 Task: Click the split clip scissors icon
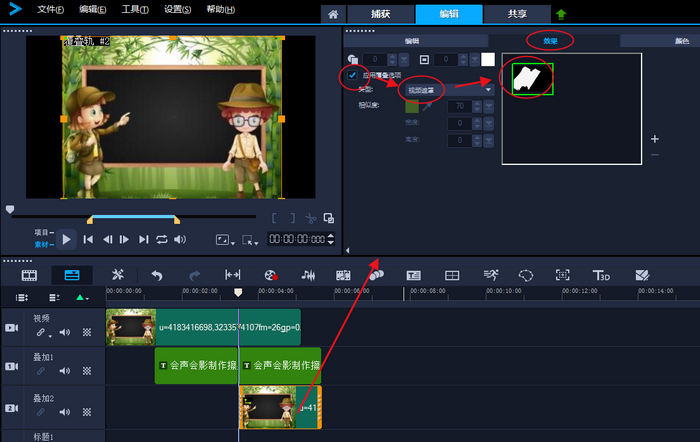click(x=311, y=218)
